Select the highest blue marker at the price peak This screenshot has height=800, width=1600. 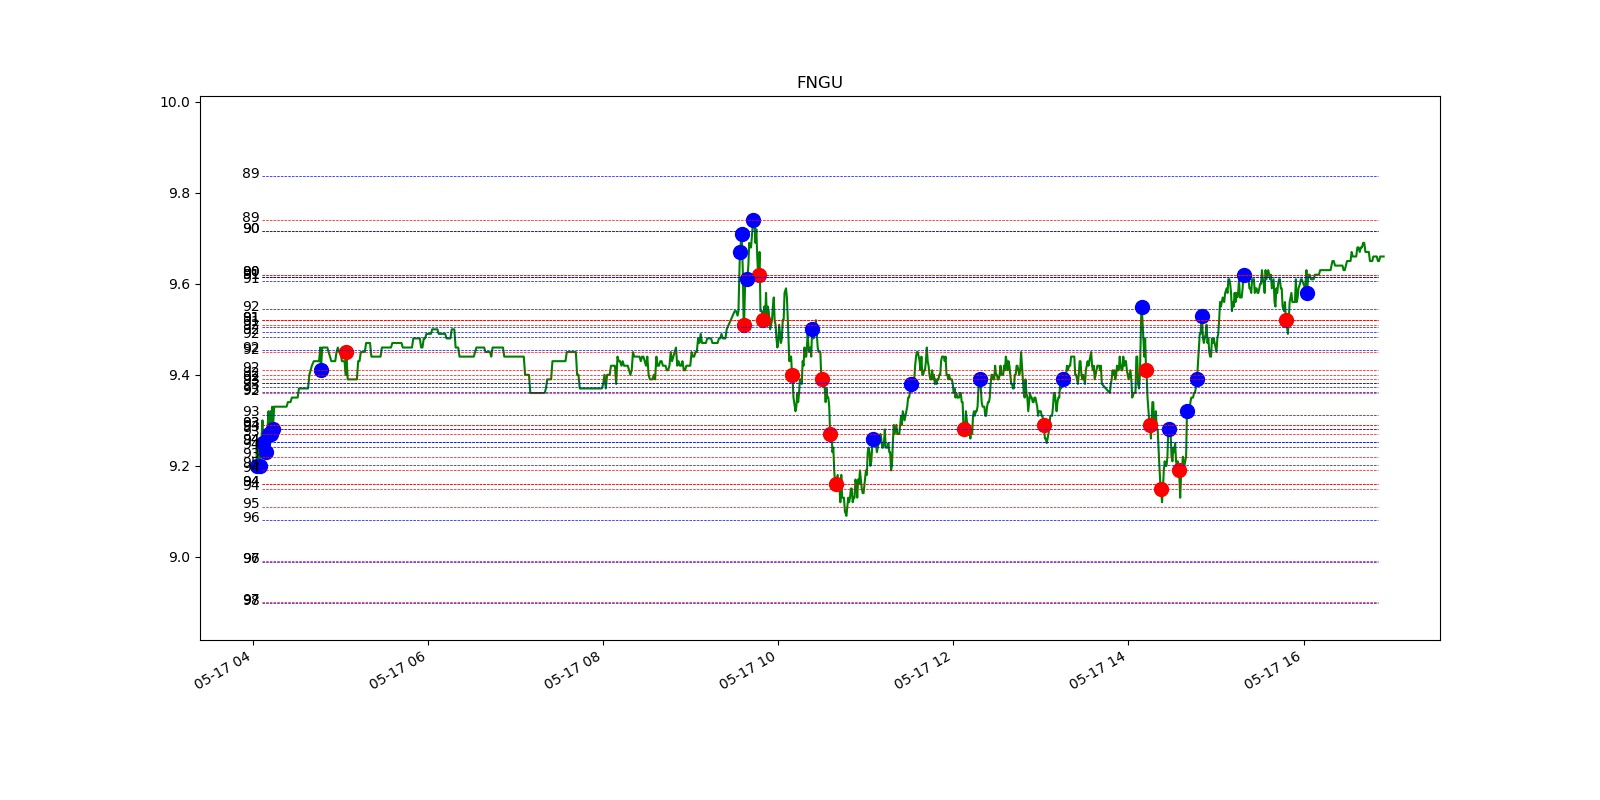tap(753, 220)
